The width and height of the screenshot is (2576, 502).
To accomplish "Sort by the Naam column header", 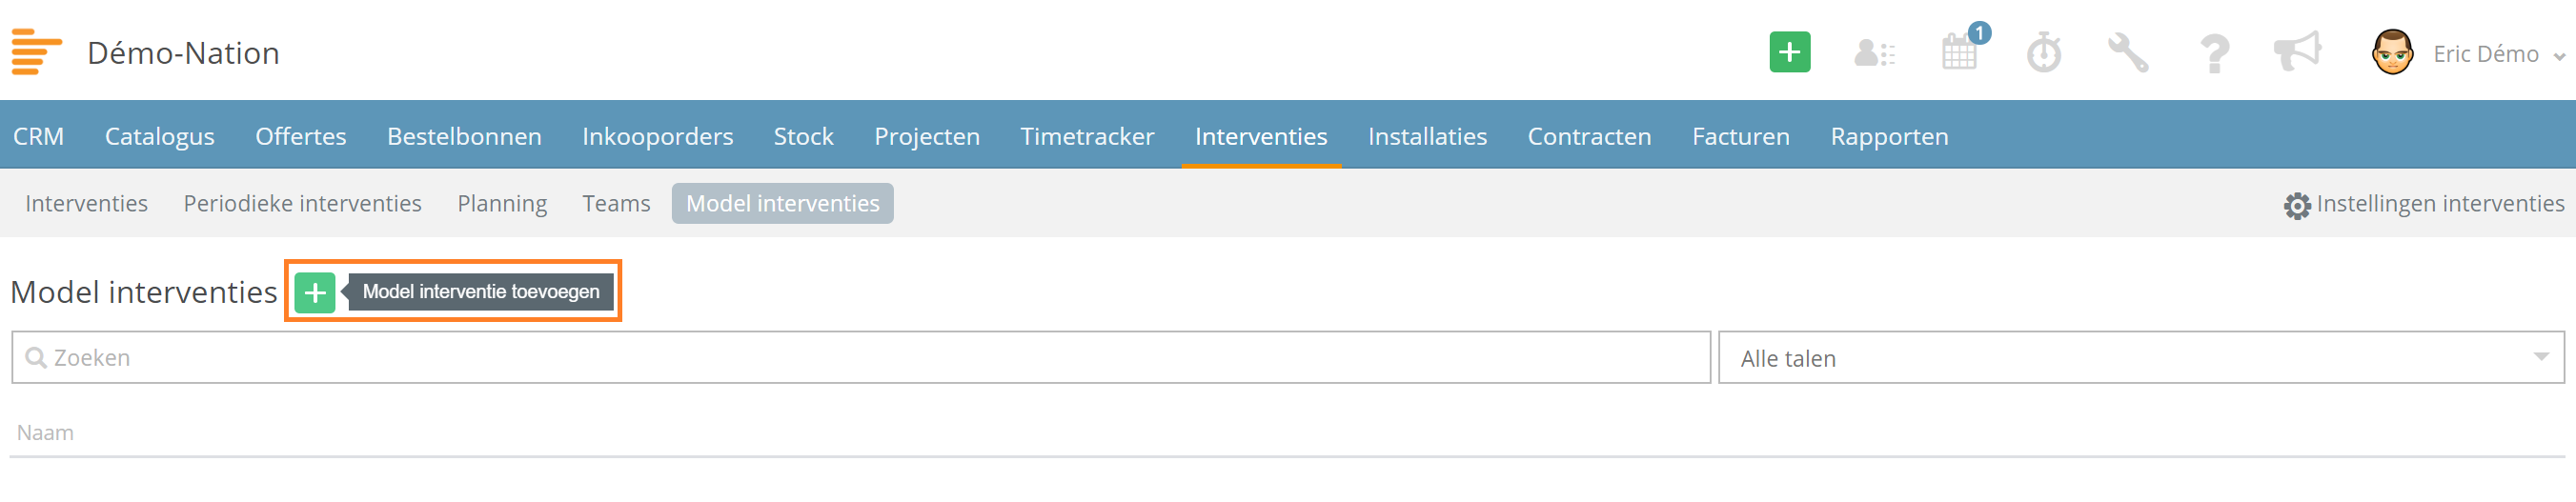I will tap(45, 433).
